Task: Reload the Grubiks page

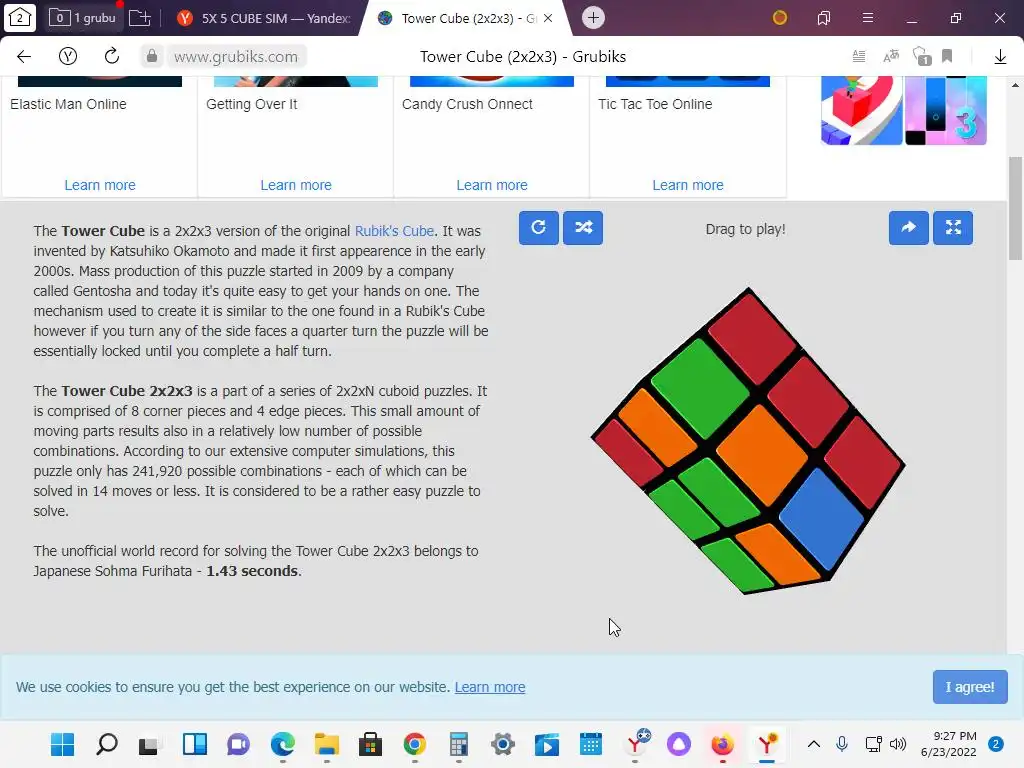Action: coord(112,57)
